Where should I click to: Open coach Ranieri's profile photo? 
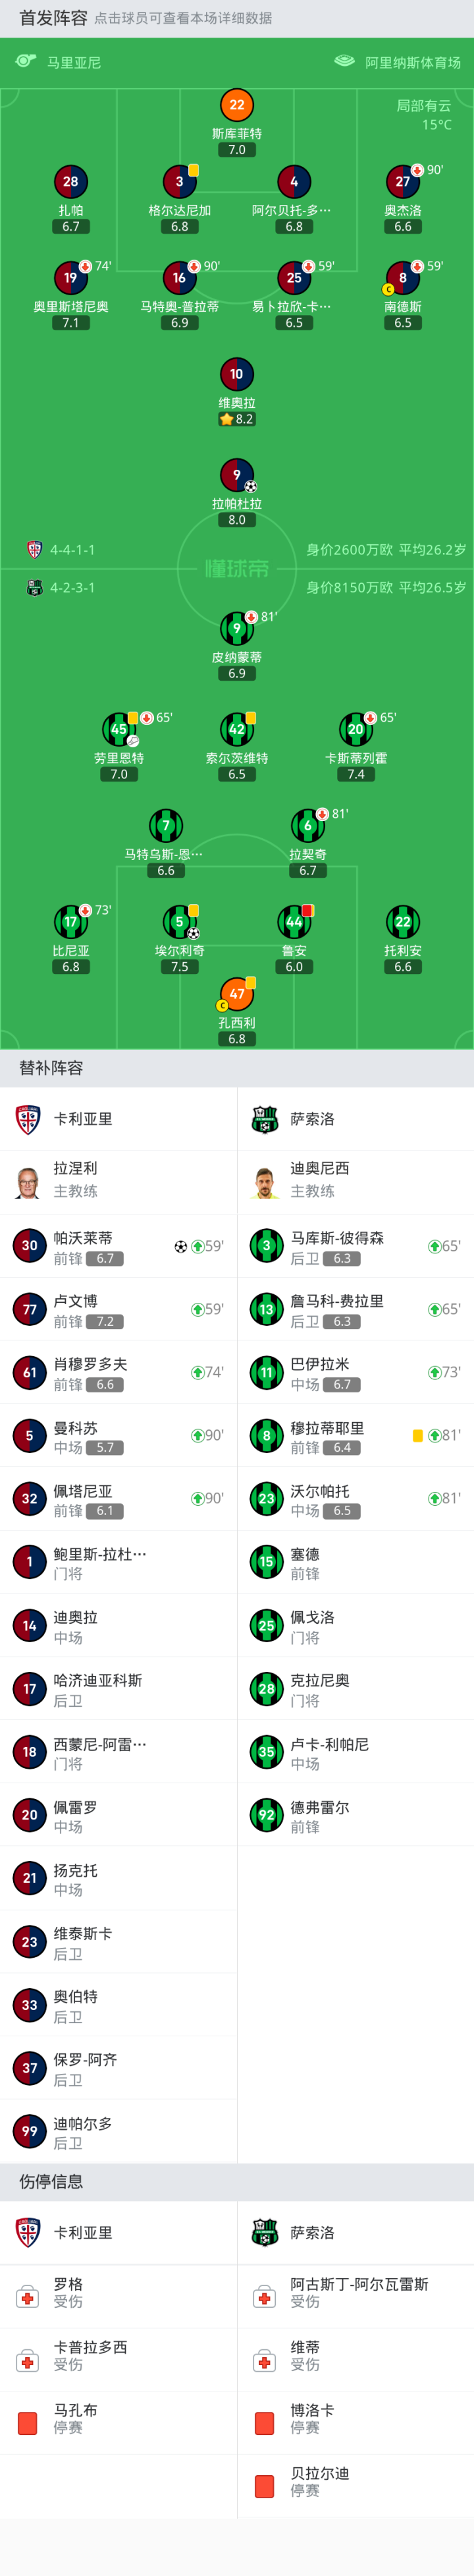coord(29,1180)
